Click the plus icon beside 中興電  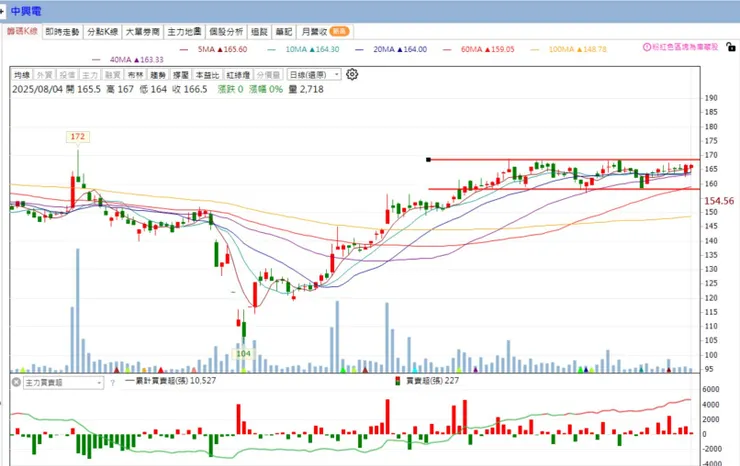click(2, 10)
